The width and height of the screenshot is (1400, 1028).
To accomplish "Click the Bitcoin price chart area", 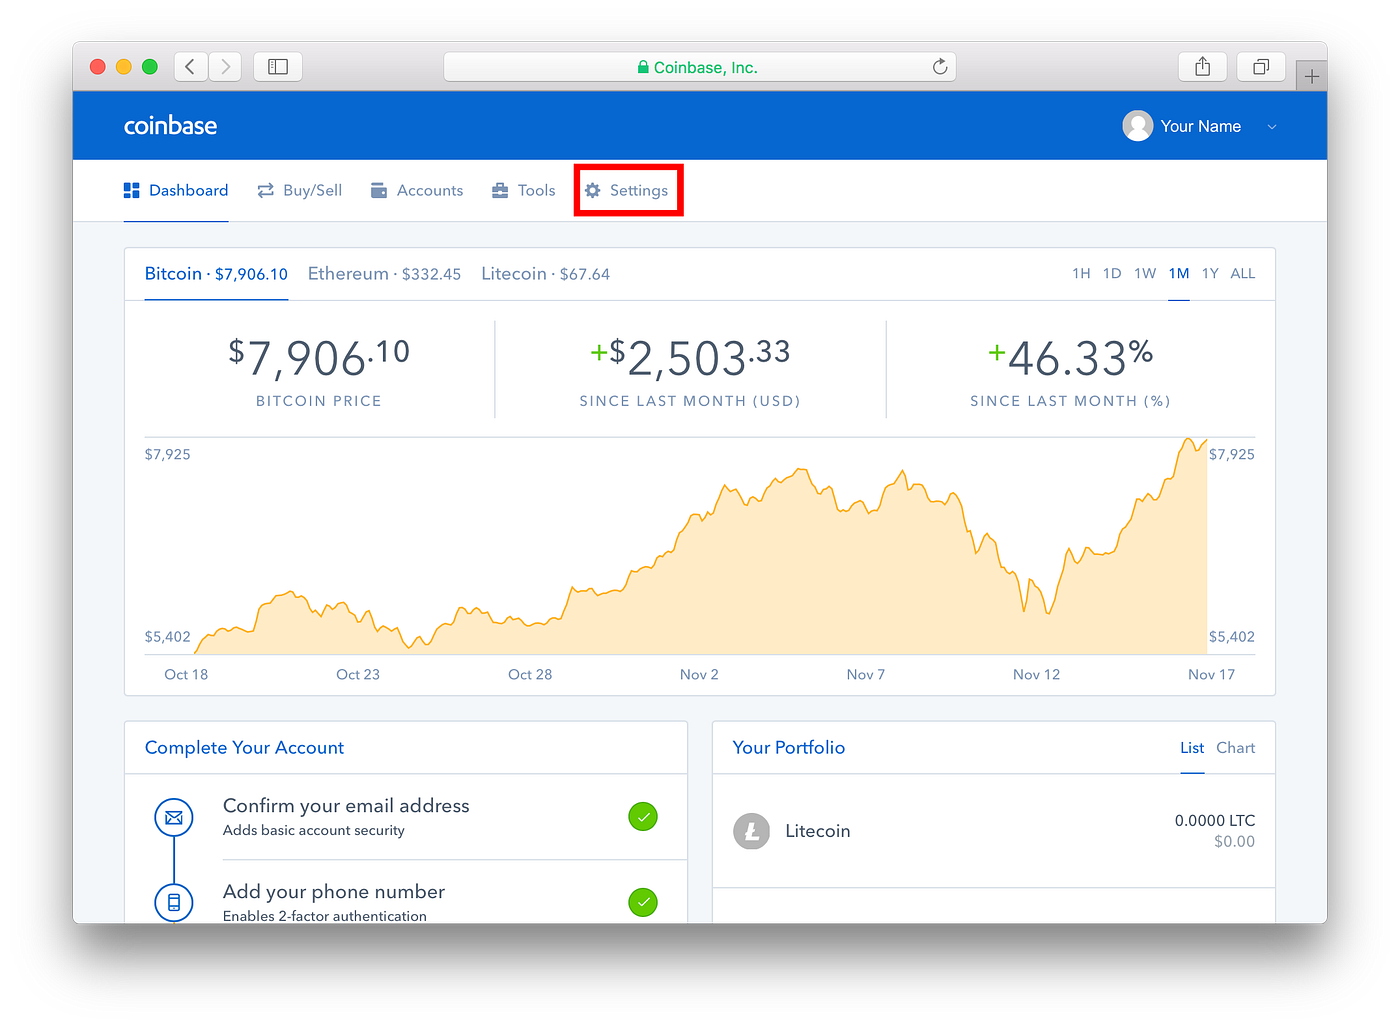I will point(700,546).
